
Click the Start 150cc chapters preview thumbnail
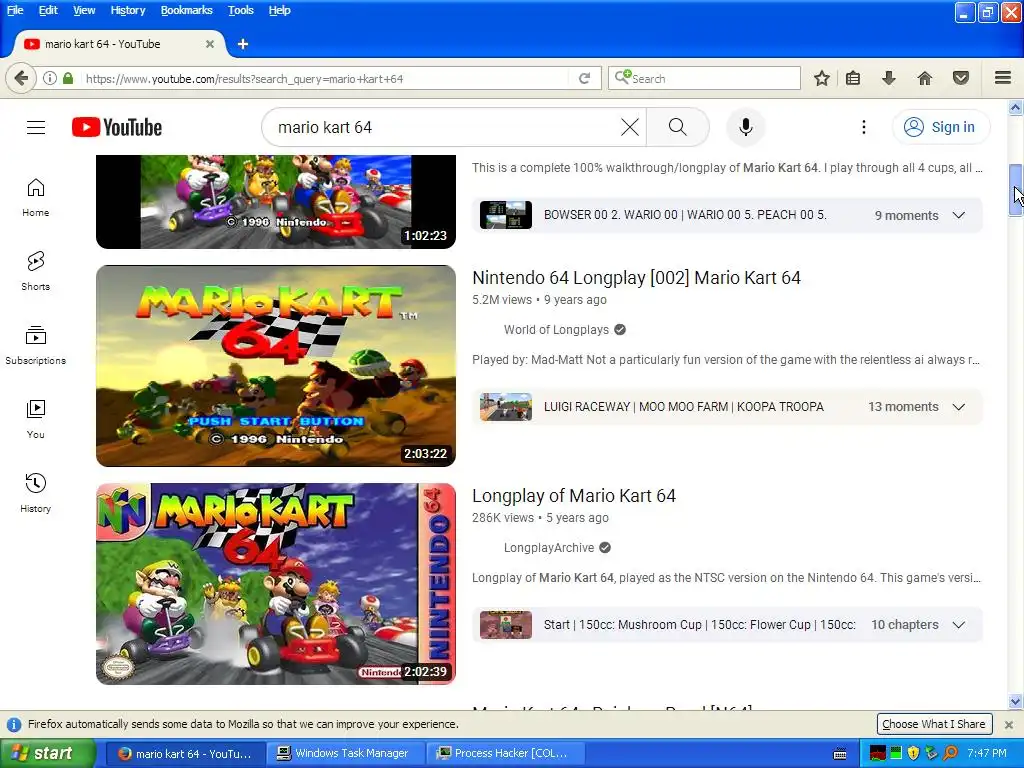point(505,625)
